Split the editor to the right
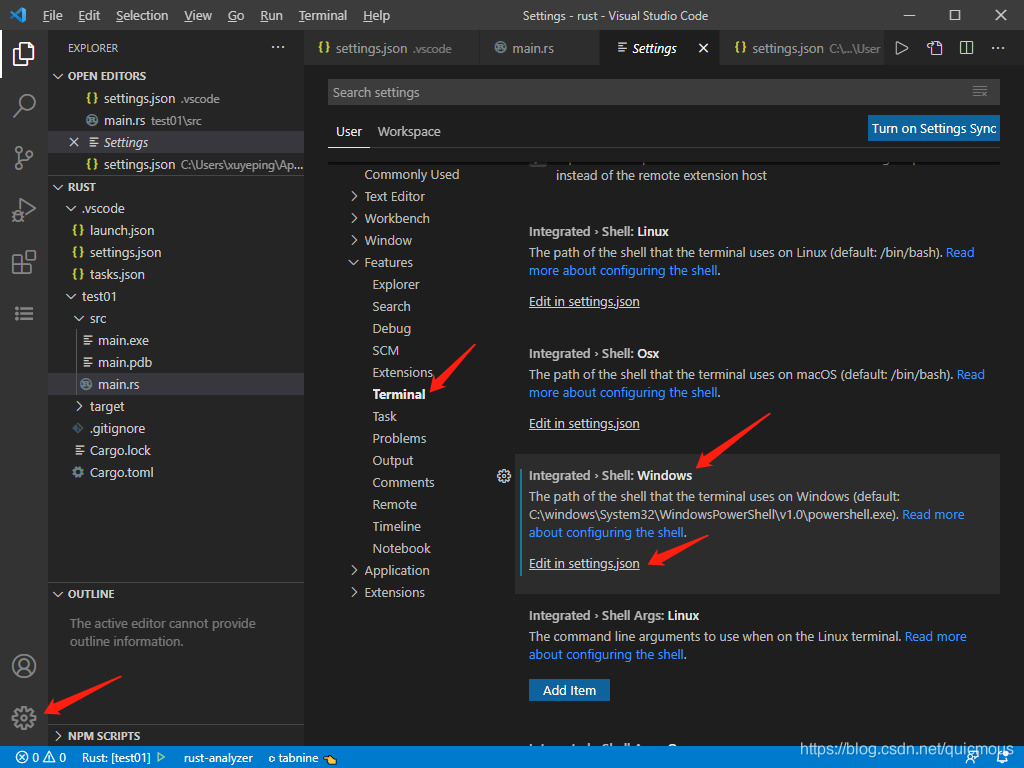Screen dimensions: 1024x768 (x=967, y=48)
